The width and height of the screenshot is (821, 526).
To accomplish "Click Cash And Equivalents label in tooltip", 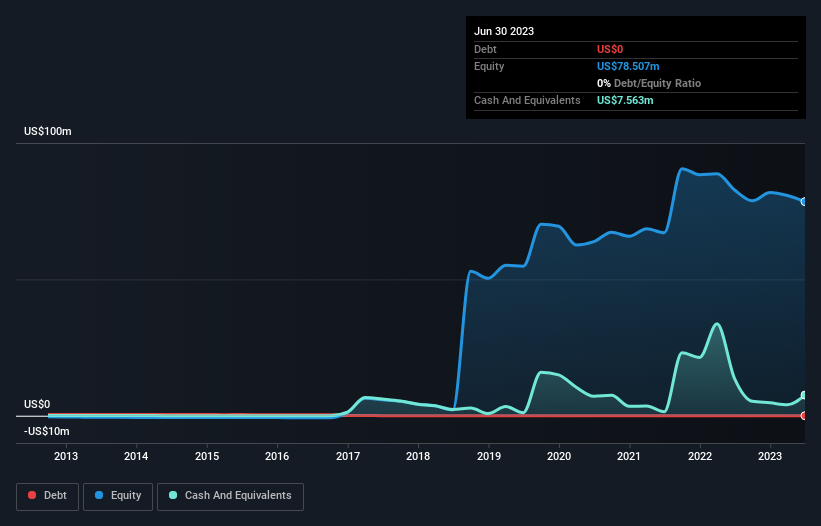I will (x=527, y=100).
